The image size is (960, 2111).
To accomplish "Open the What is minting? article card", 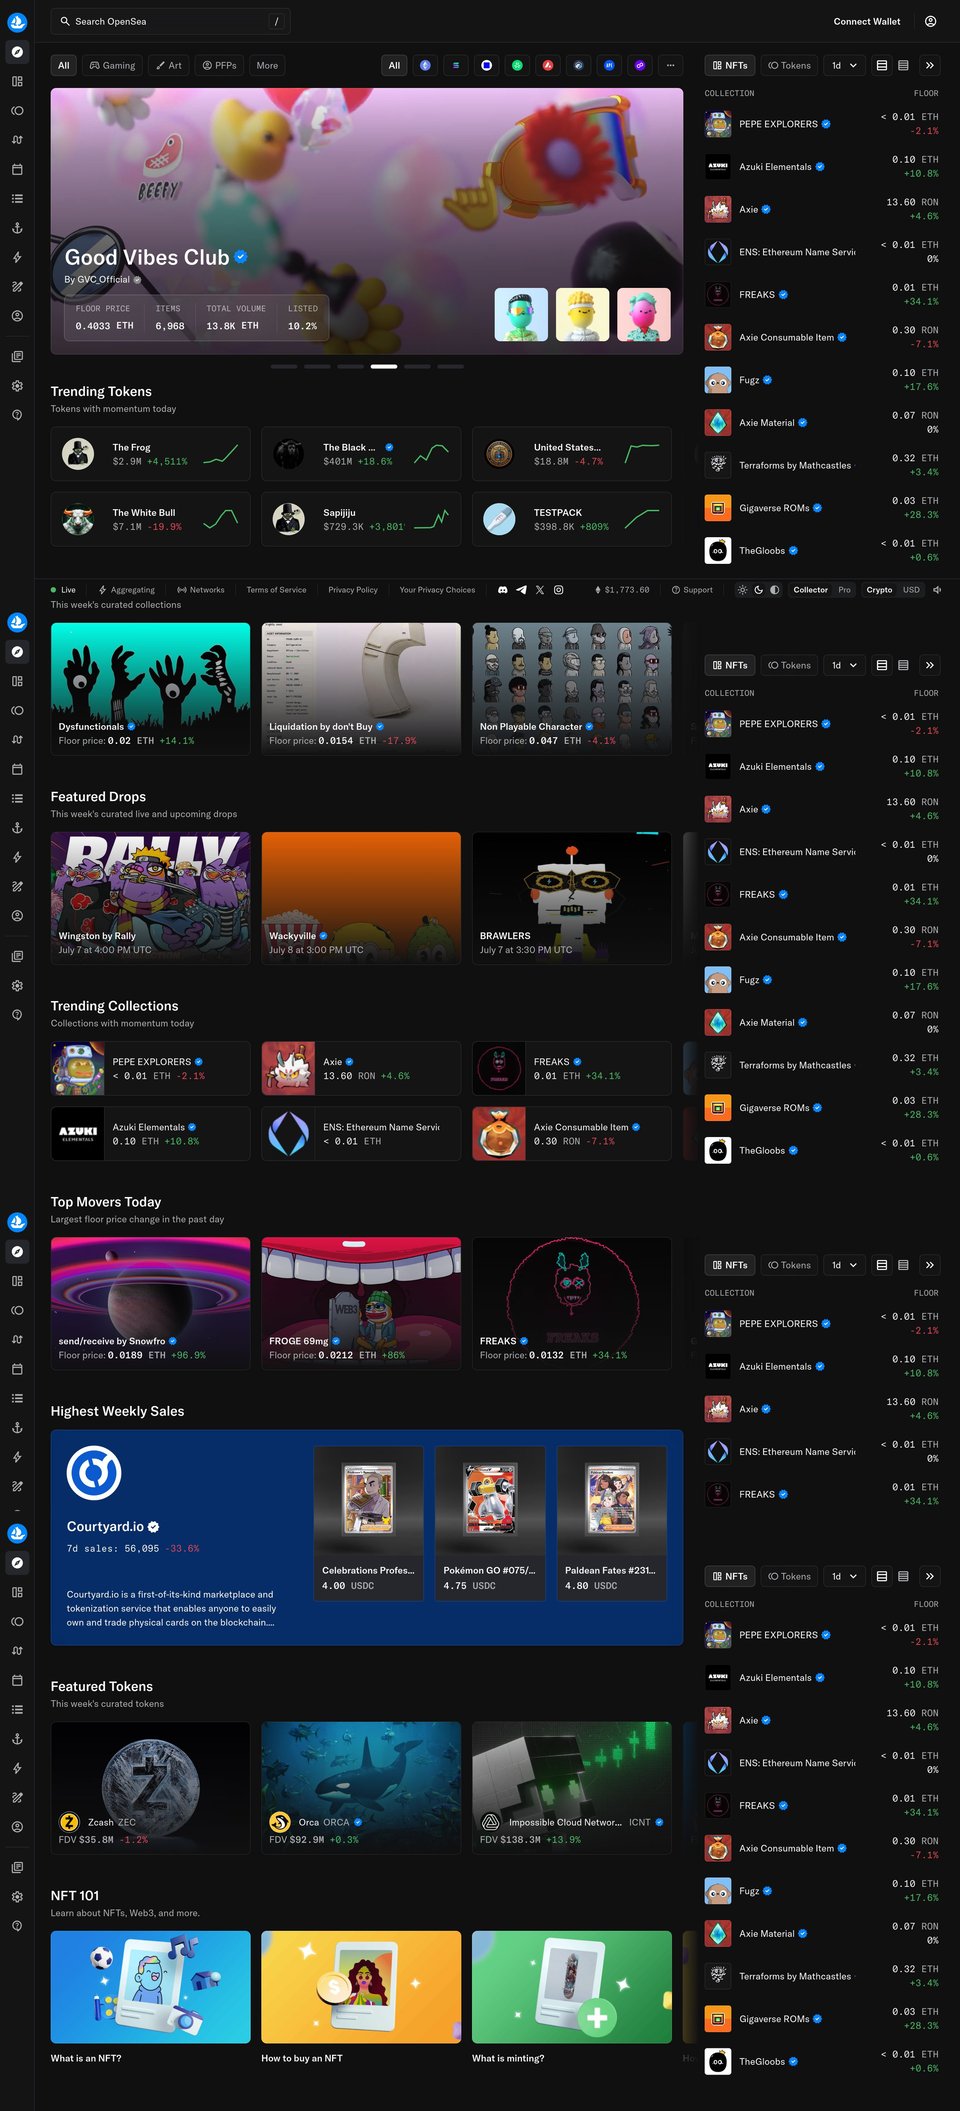I will click(572, 1999).
